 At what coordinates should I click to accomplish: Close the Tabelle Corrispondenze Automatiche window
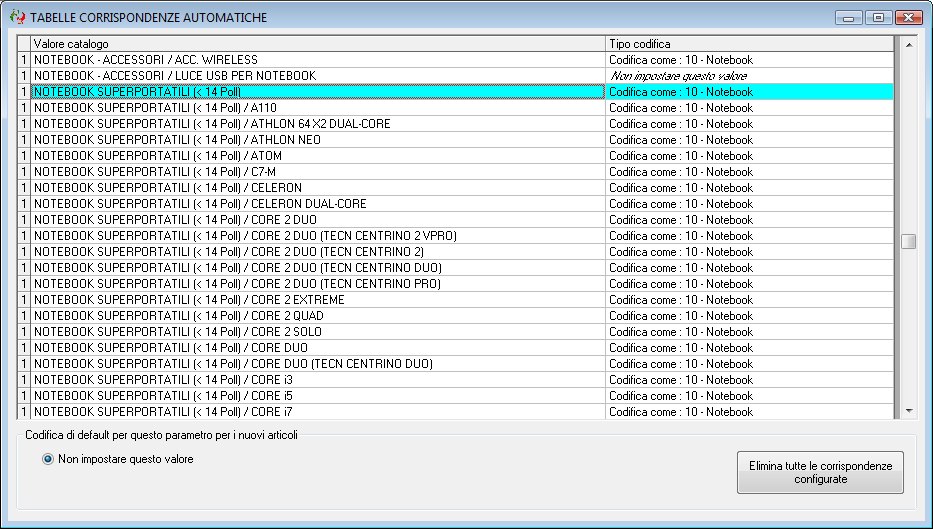tap(909, 18)
